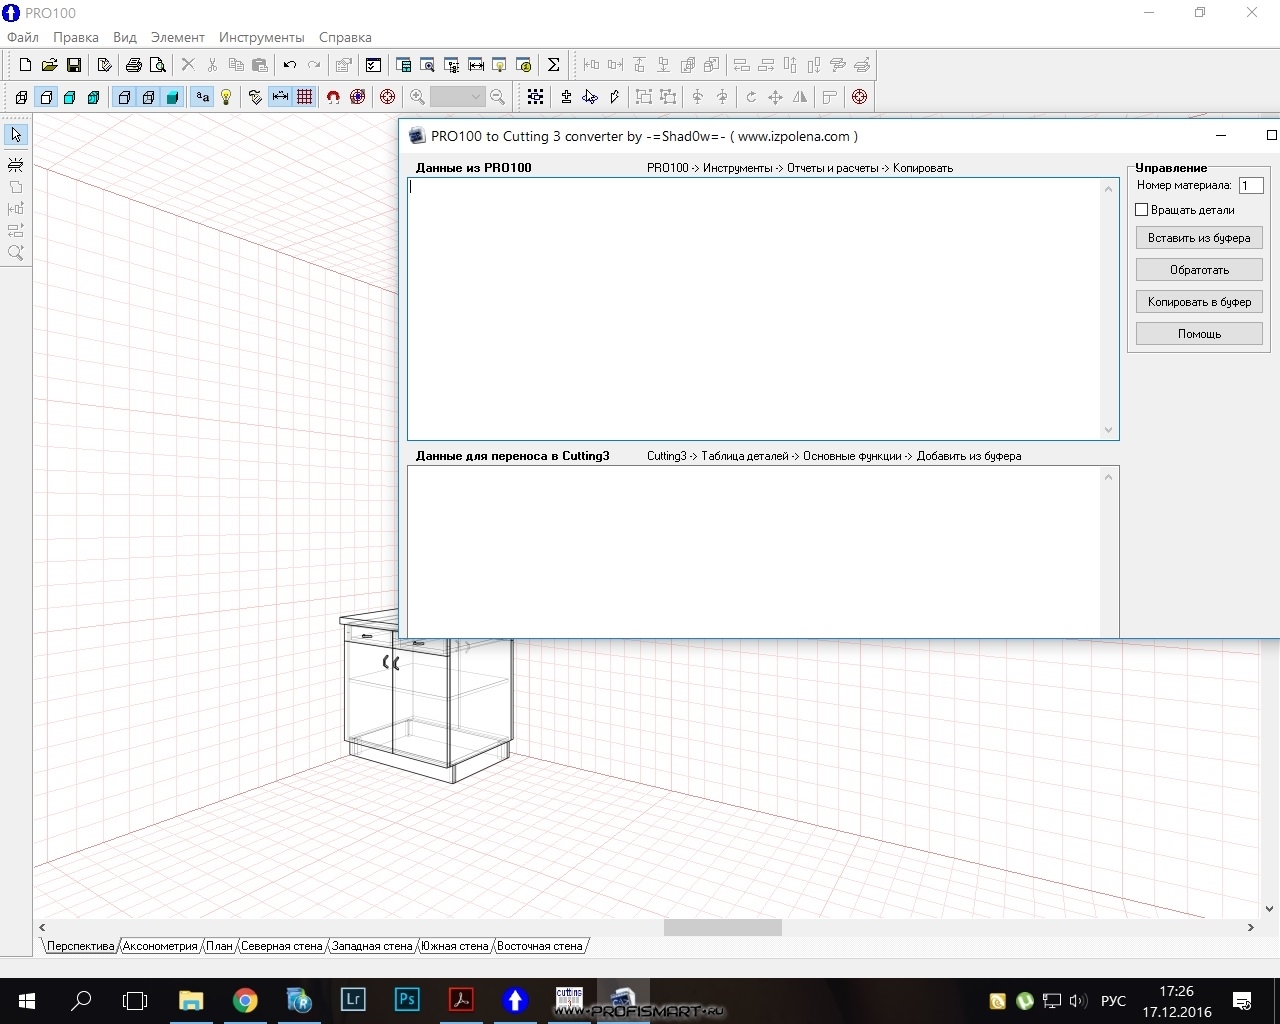Toggle solid teal shading cube mode
The image size is (1280, 1024).
coord(172,97)
